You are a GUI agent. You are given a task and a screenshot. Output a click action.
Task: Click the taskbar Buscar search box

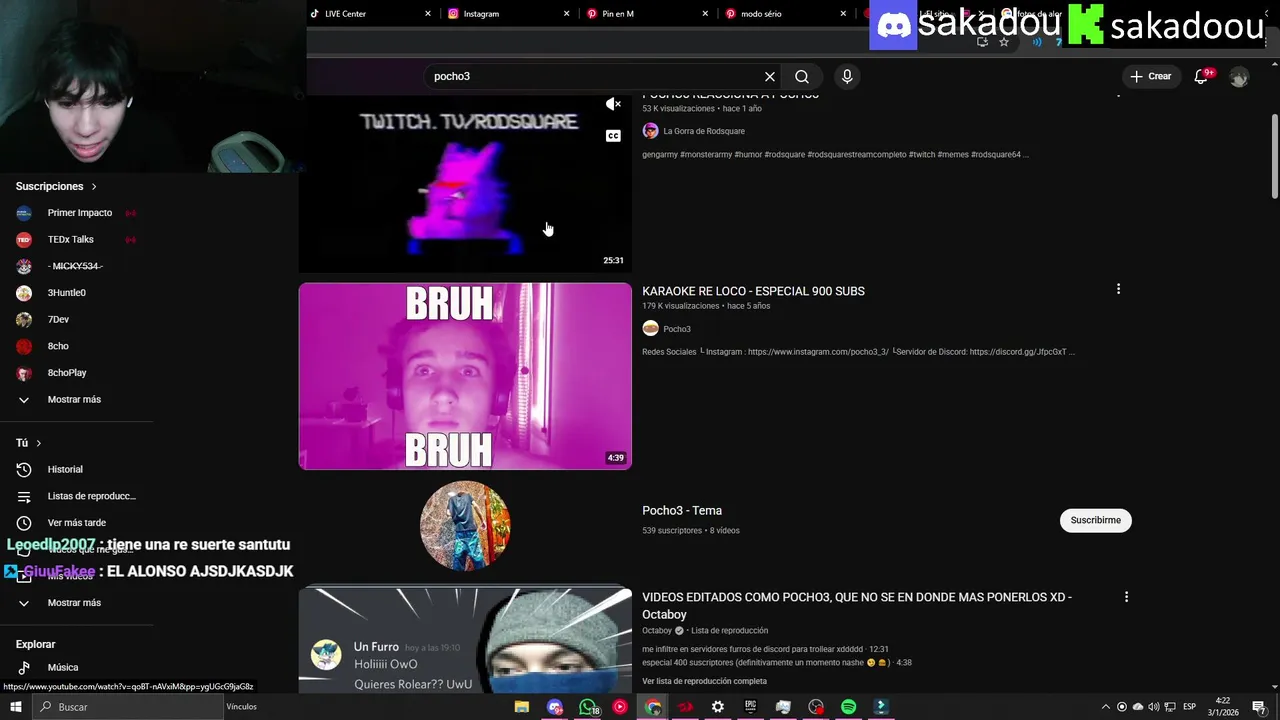[x=126, y=707]
